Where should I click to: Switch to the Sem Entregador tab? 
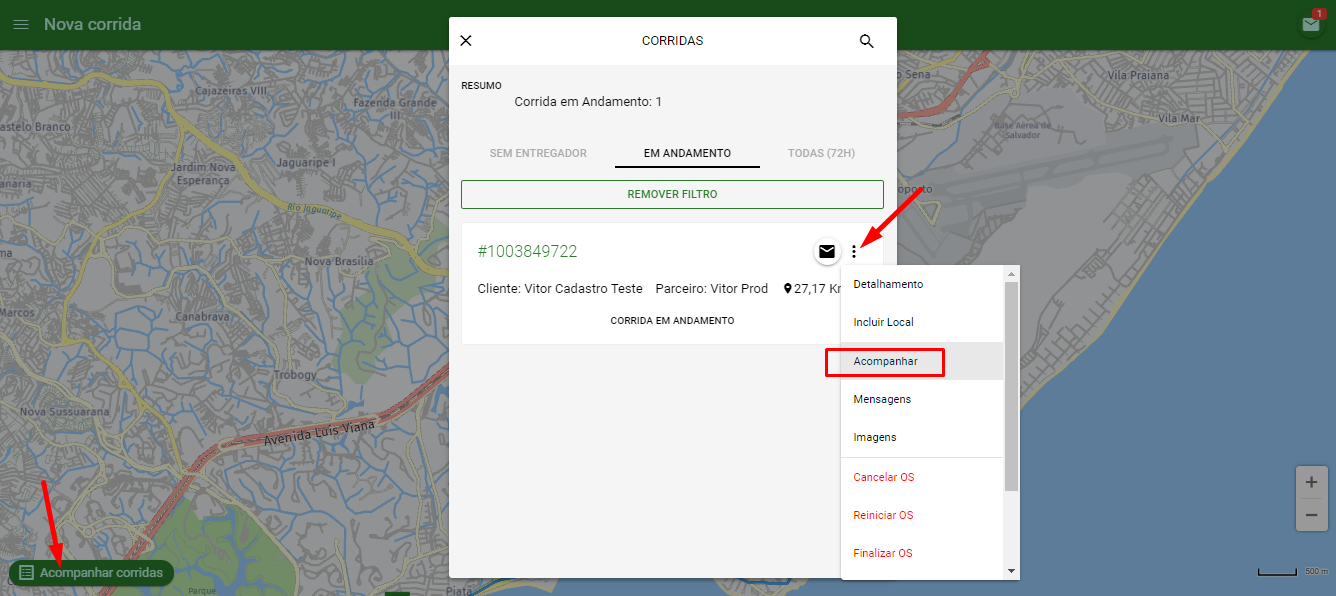(x=538, y=153)
